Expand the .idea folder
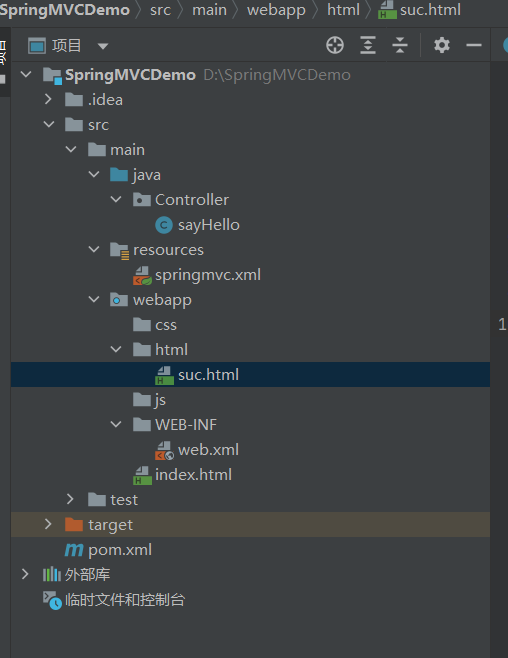Viewport: 508px width, 658px height. [48, 99]
